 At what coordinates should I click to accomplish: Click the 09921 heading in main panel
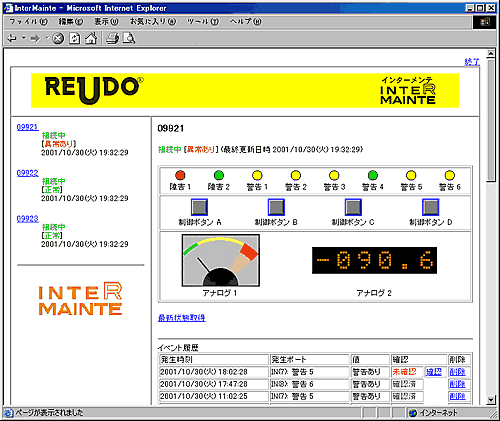click(x=170, y=128)
